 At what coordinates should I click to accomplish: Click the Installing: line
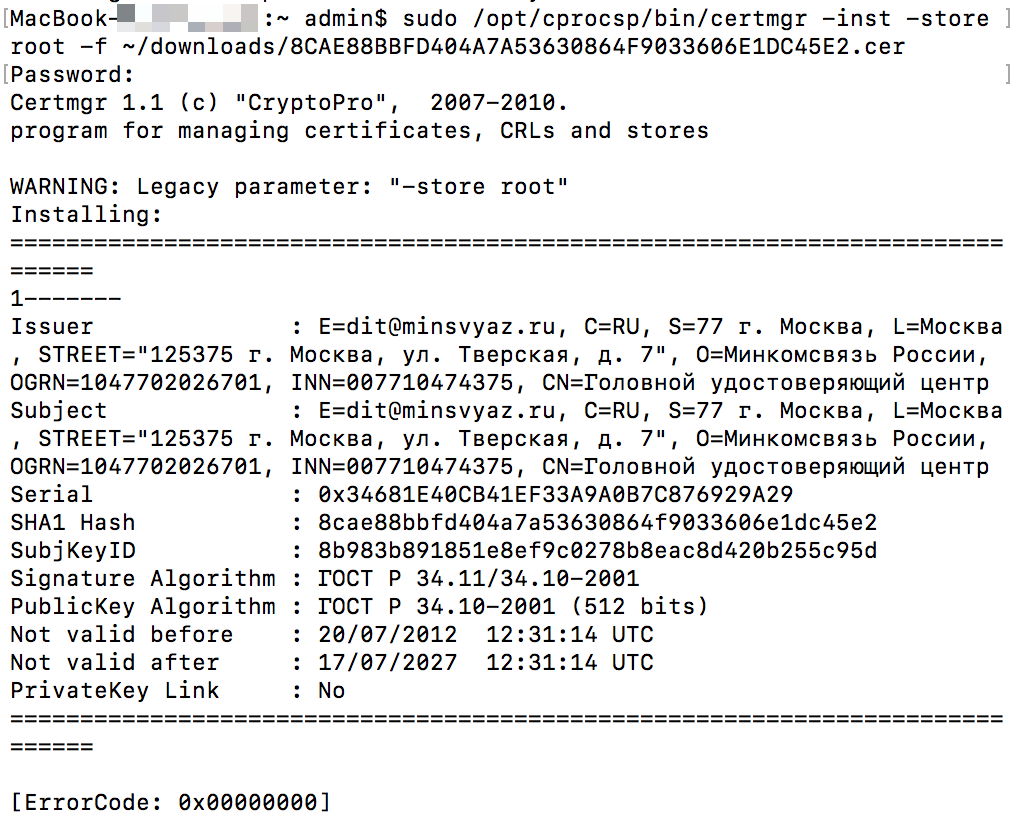(86, 215)
